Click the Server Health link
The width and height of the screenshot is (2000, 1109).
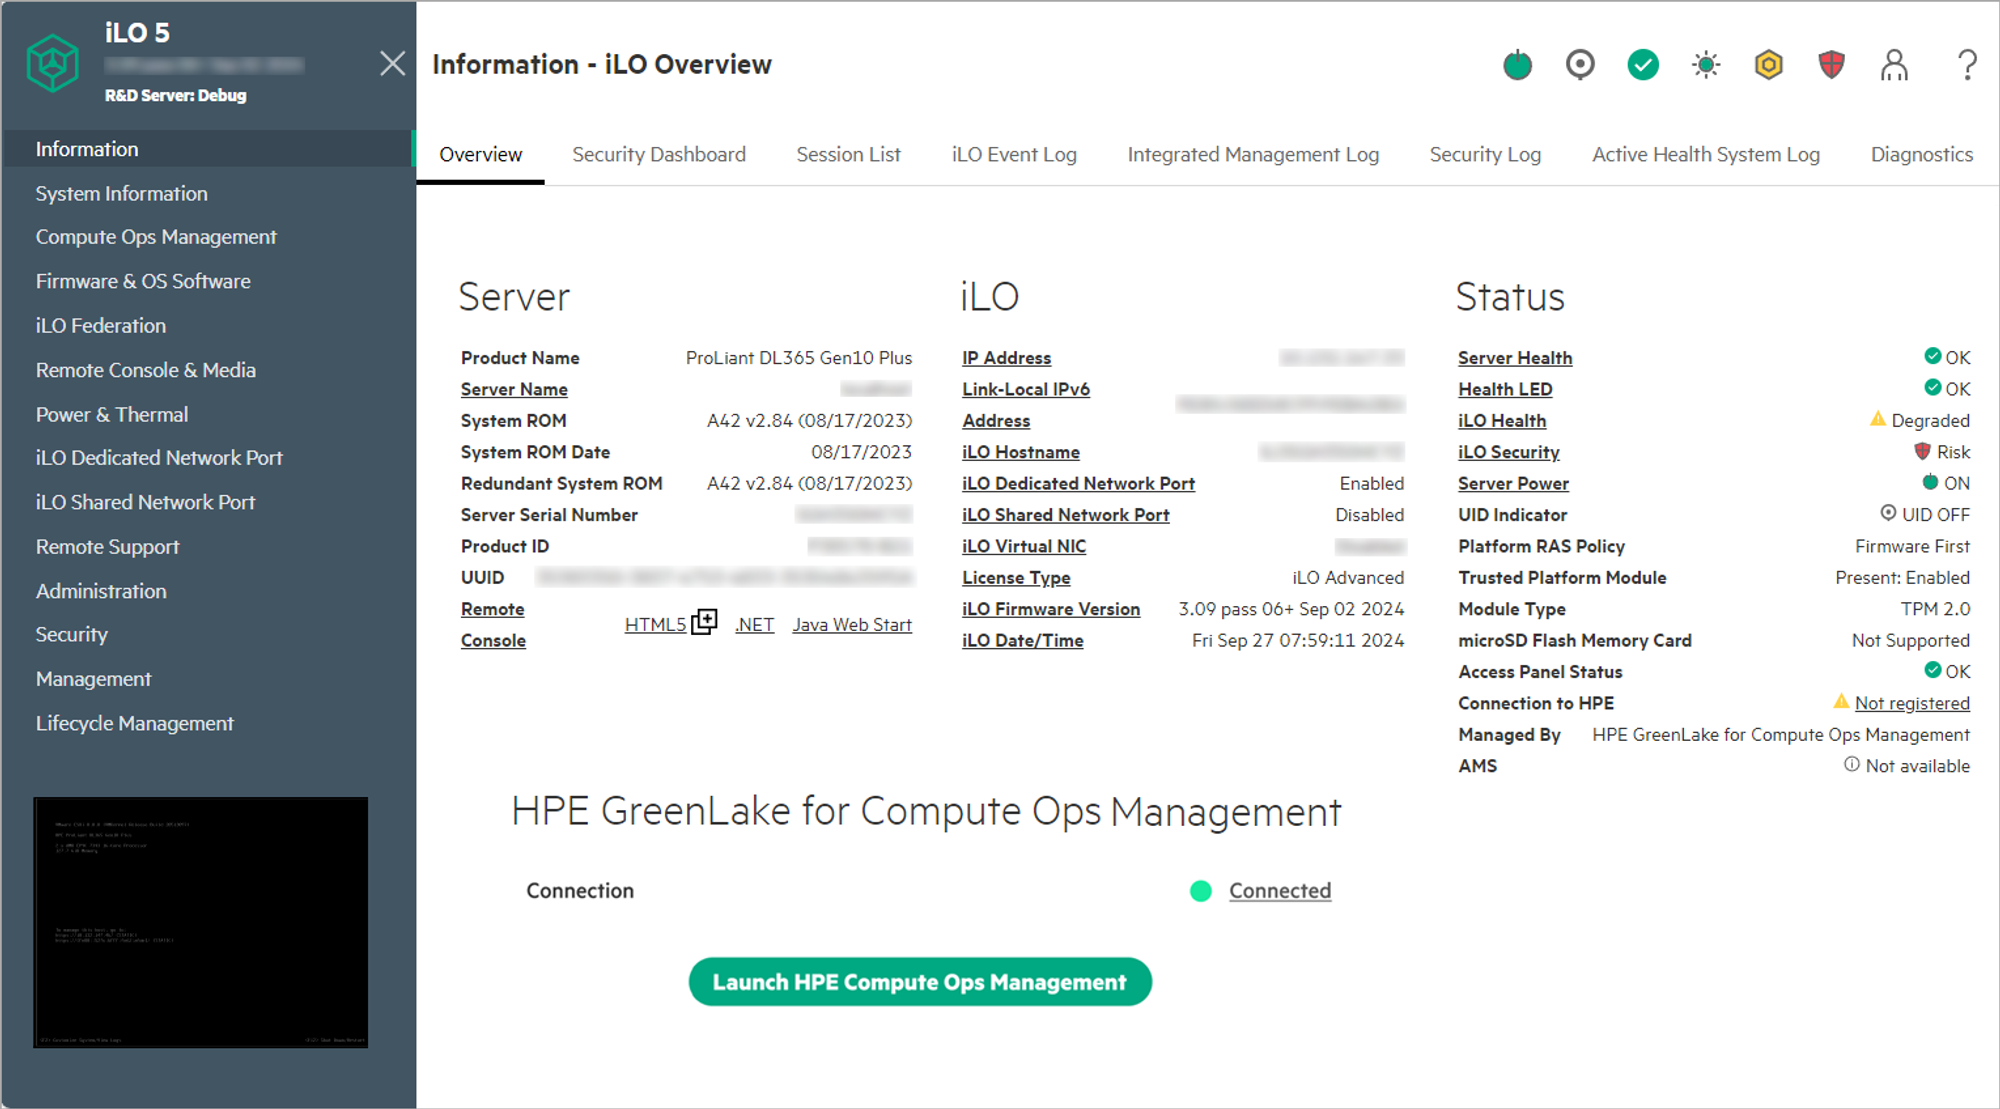pos(1515,358)
